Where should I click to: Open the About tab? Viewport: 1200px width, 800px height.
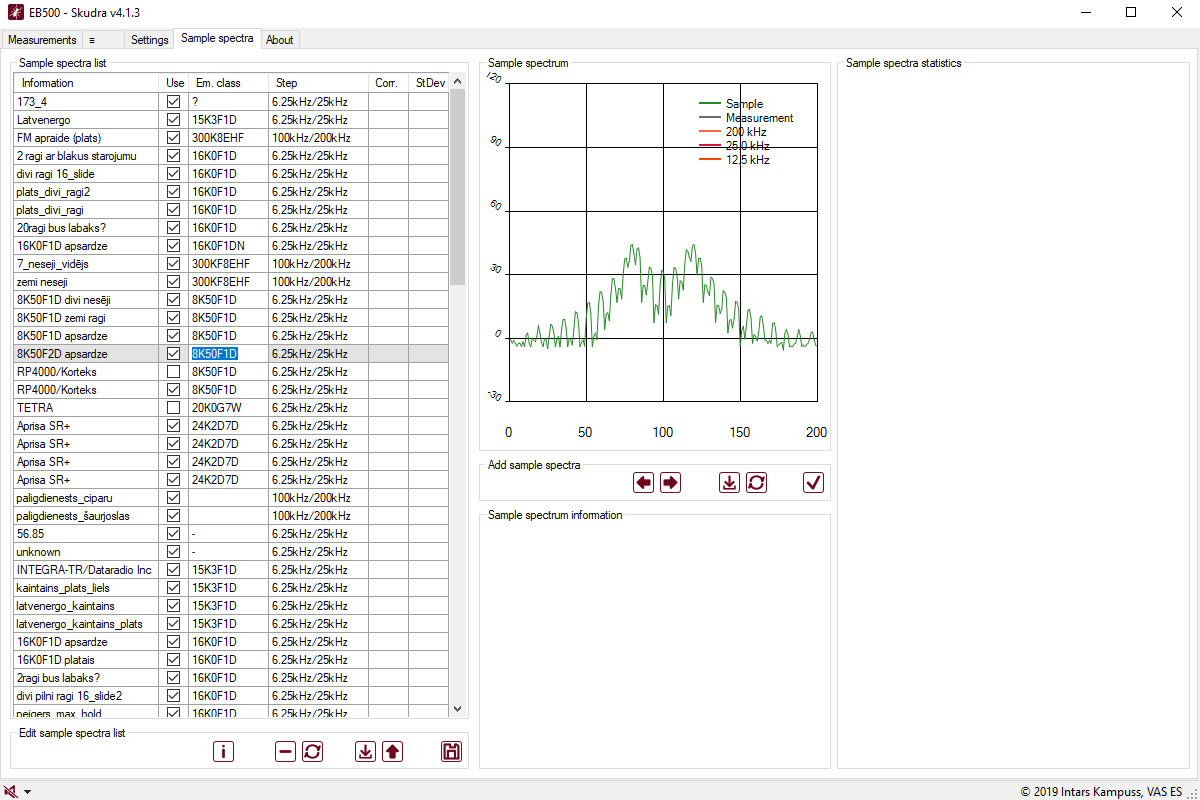(x=280, y=40)
